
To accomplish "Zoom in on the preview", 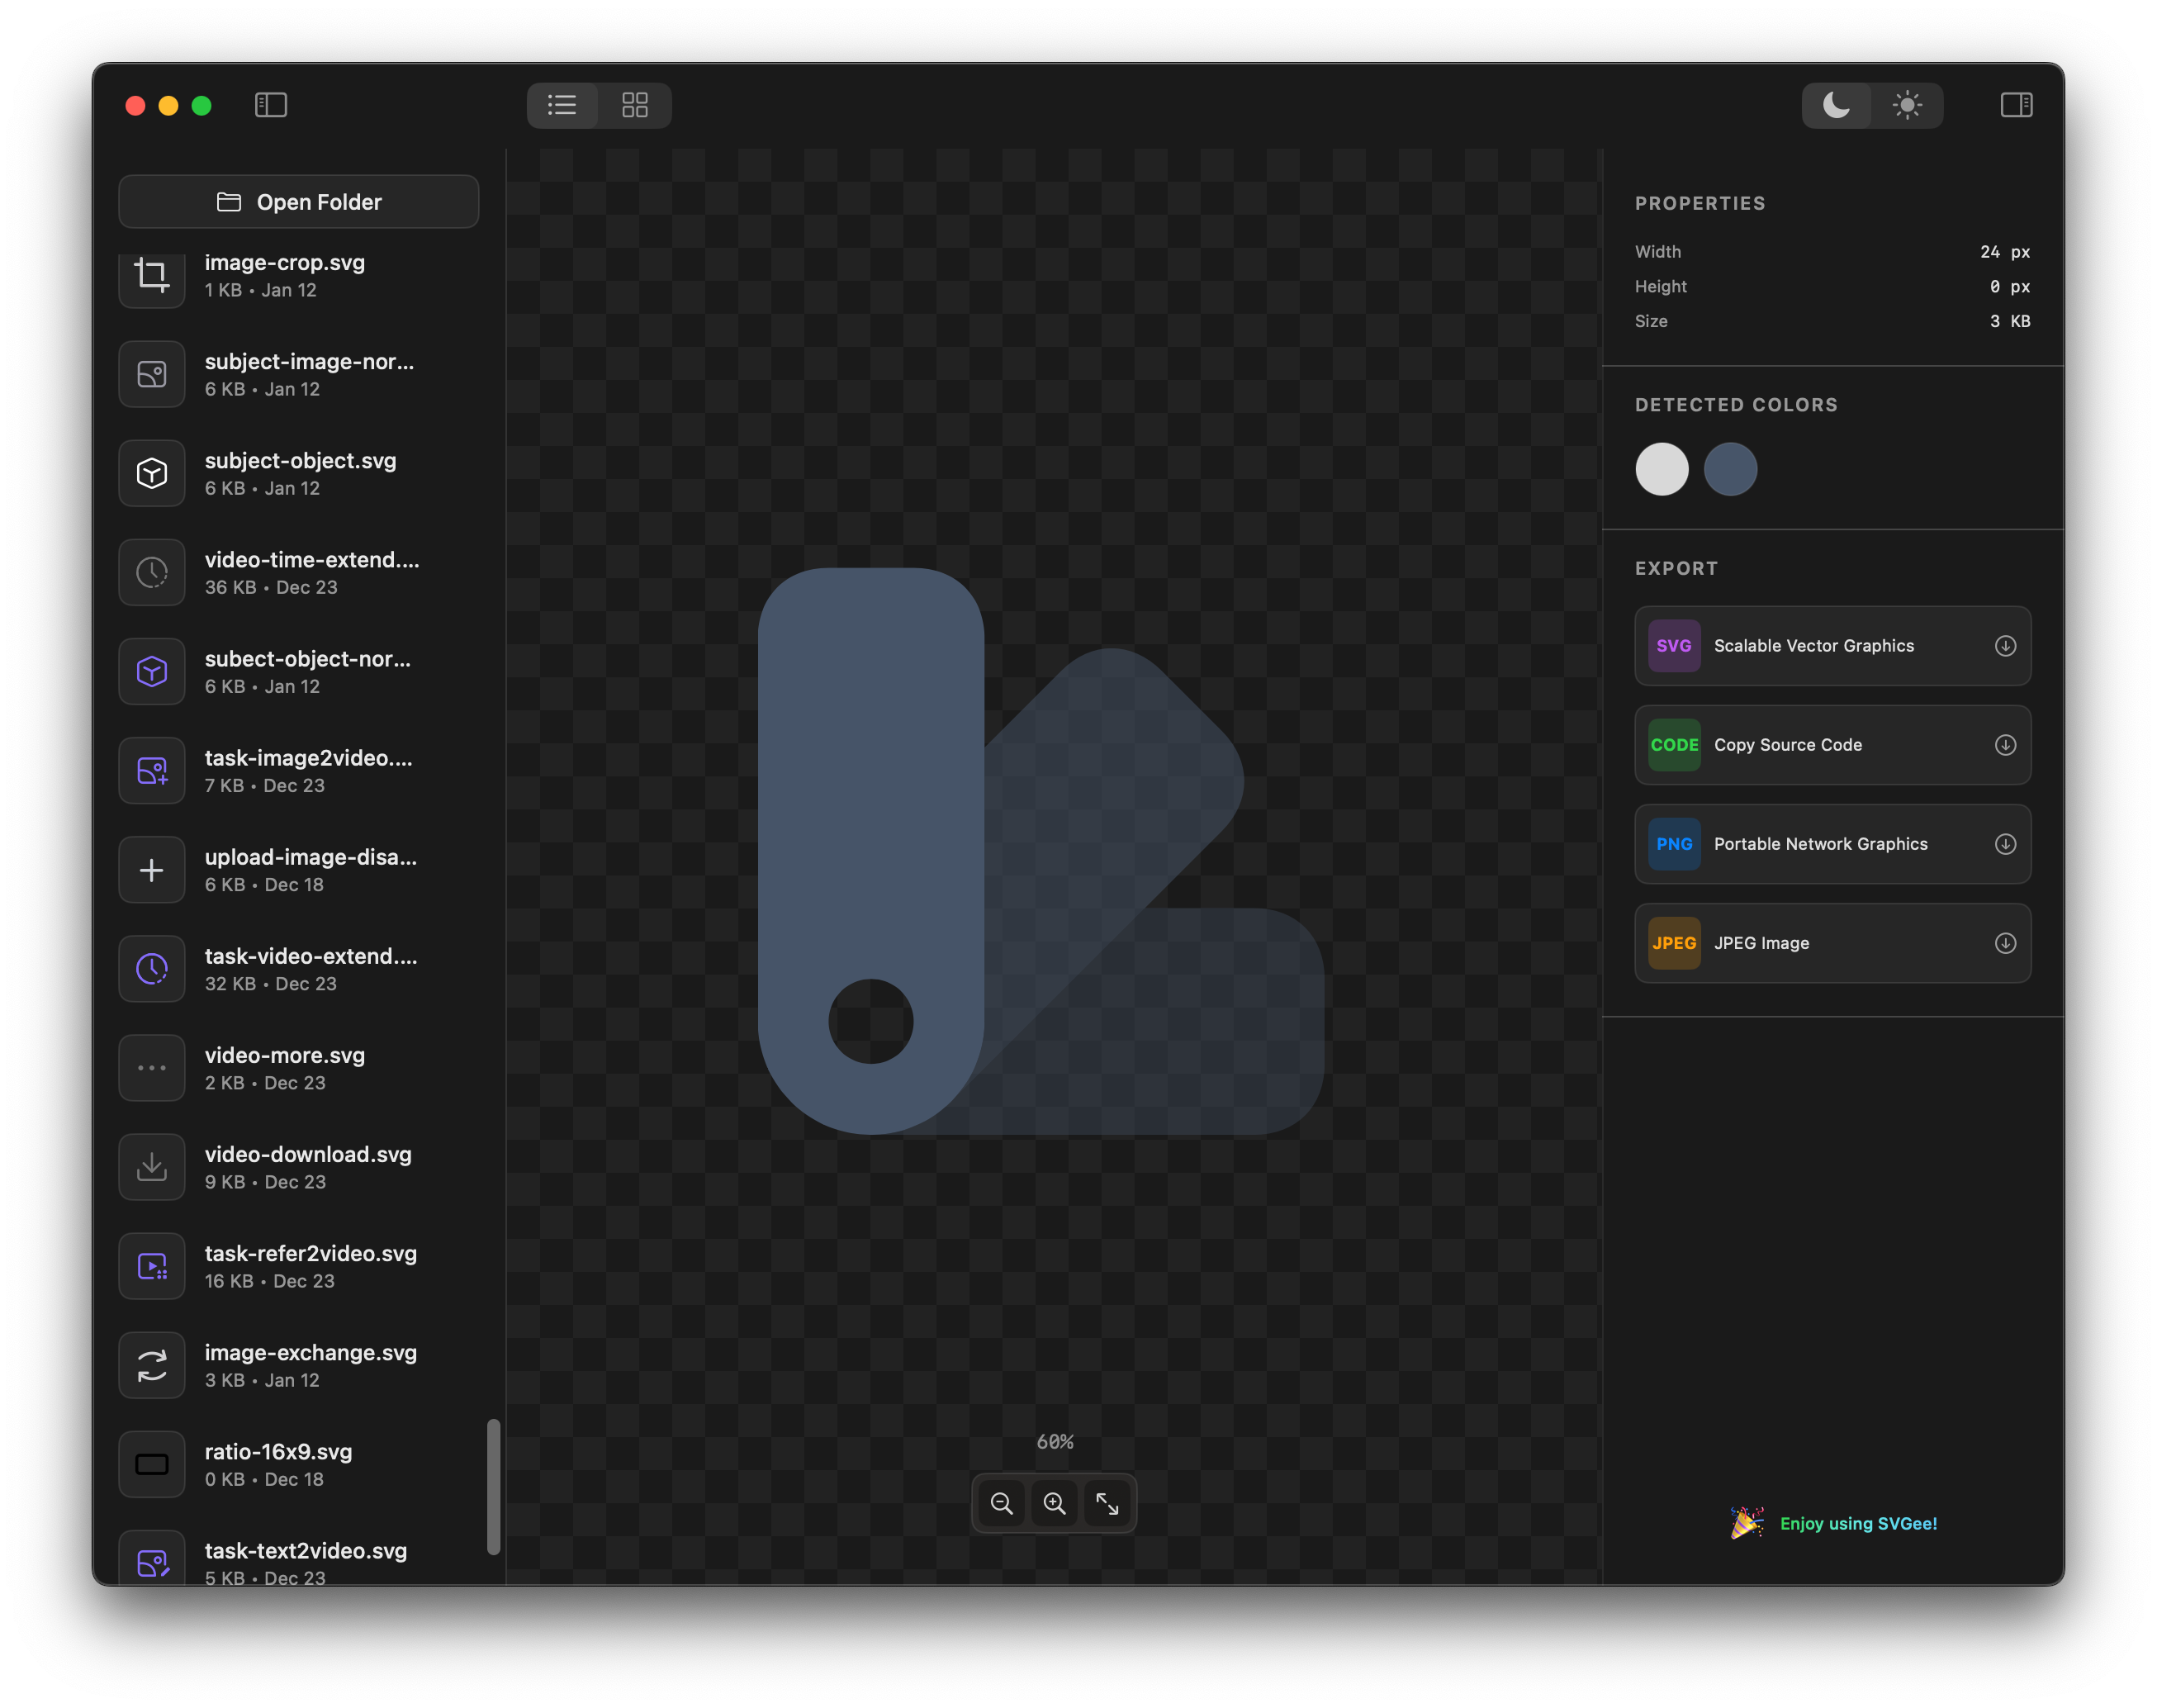I will pyautogui.click(x=1054, y=1503).
